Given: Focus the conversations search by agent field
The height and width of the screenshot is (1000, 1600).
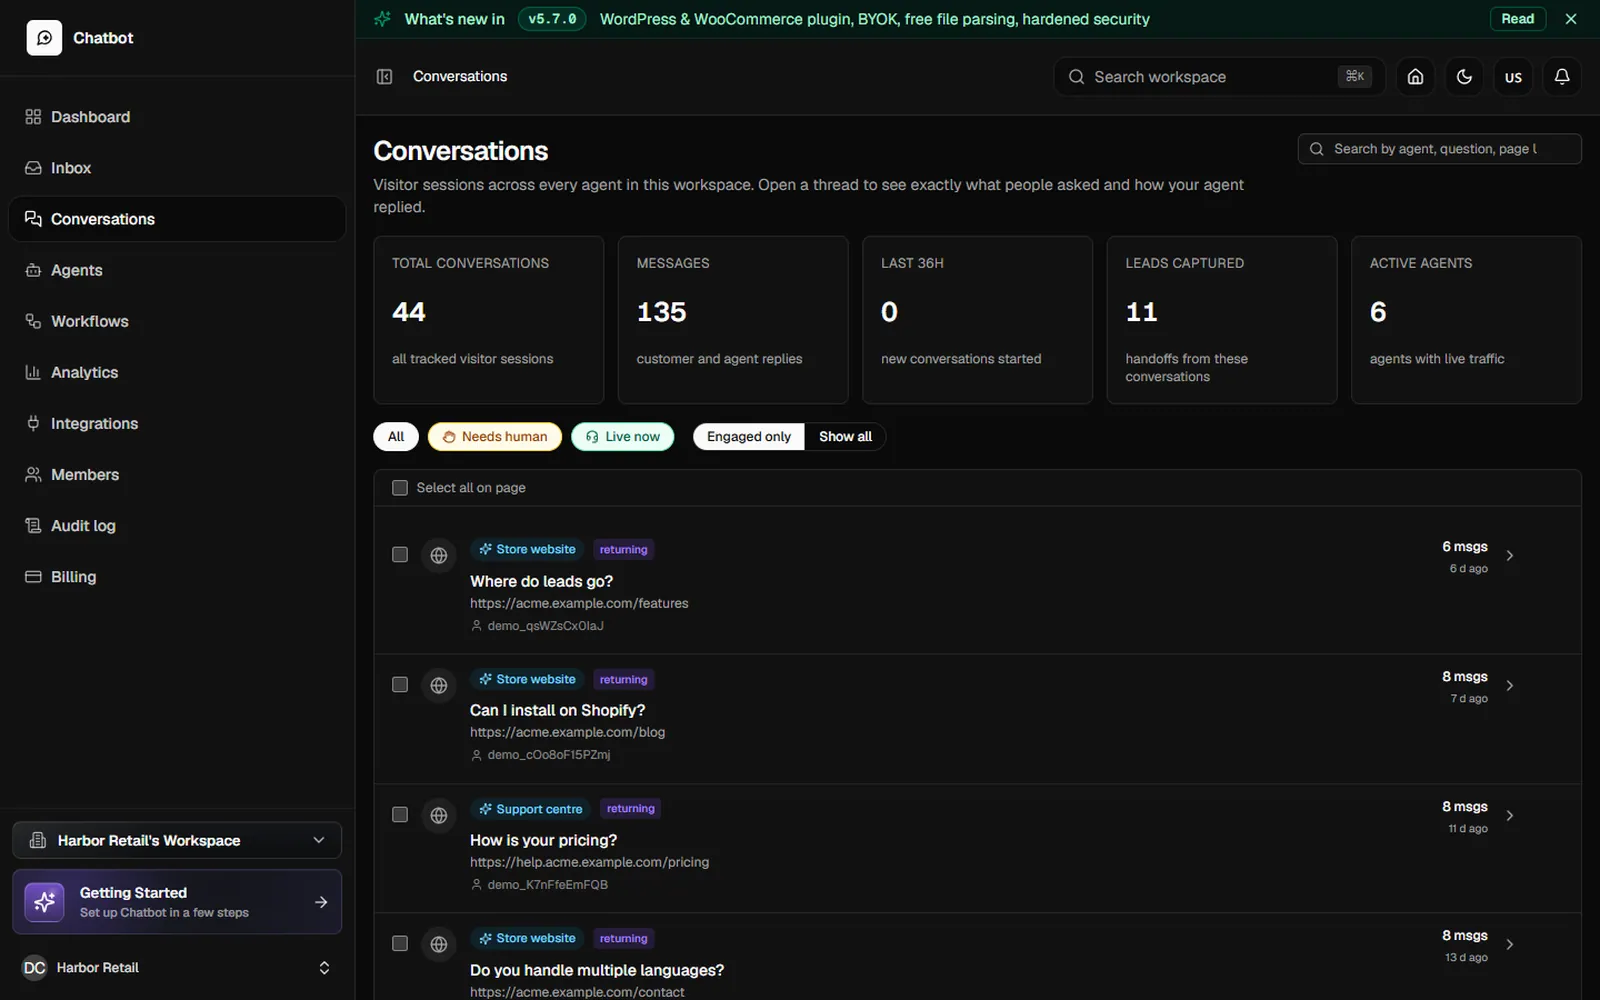Looking at the screenshot, I should (x=1439, y=149).
